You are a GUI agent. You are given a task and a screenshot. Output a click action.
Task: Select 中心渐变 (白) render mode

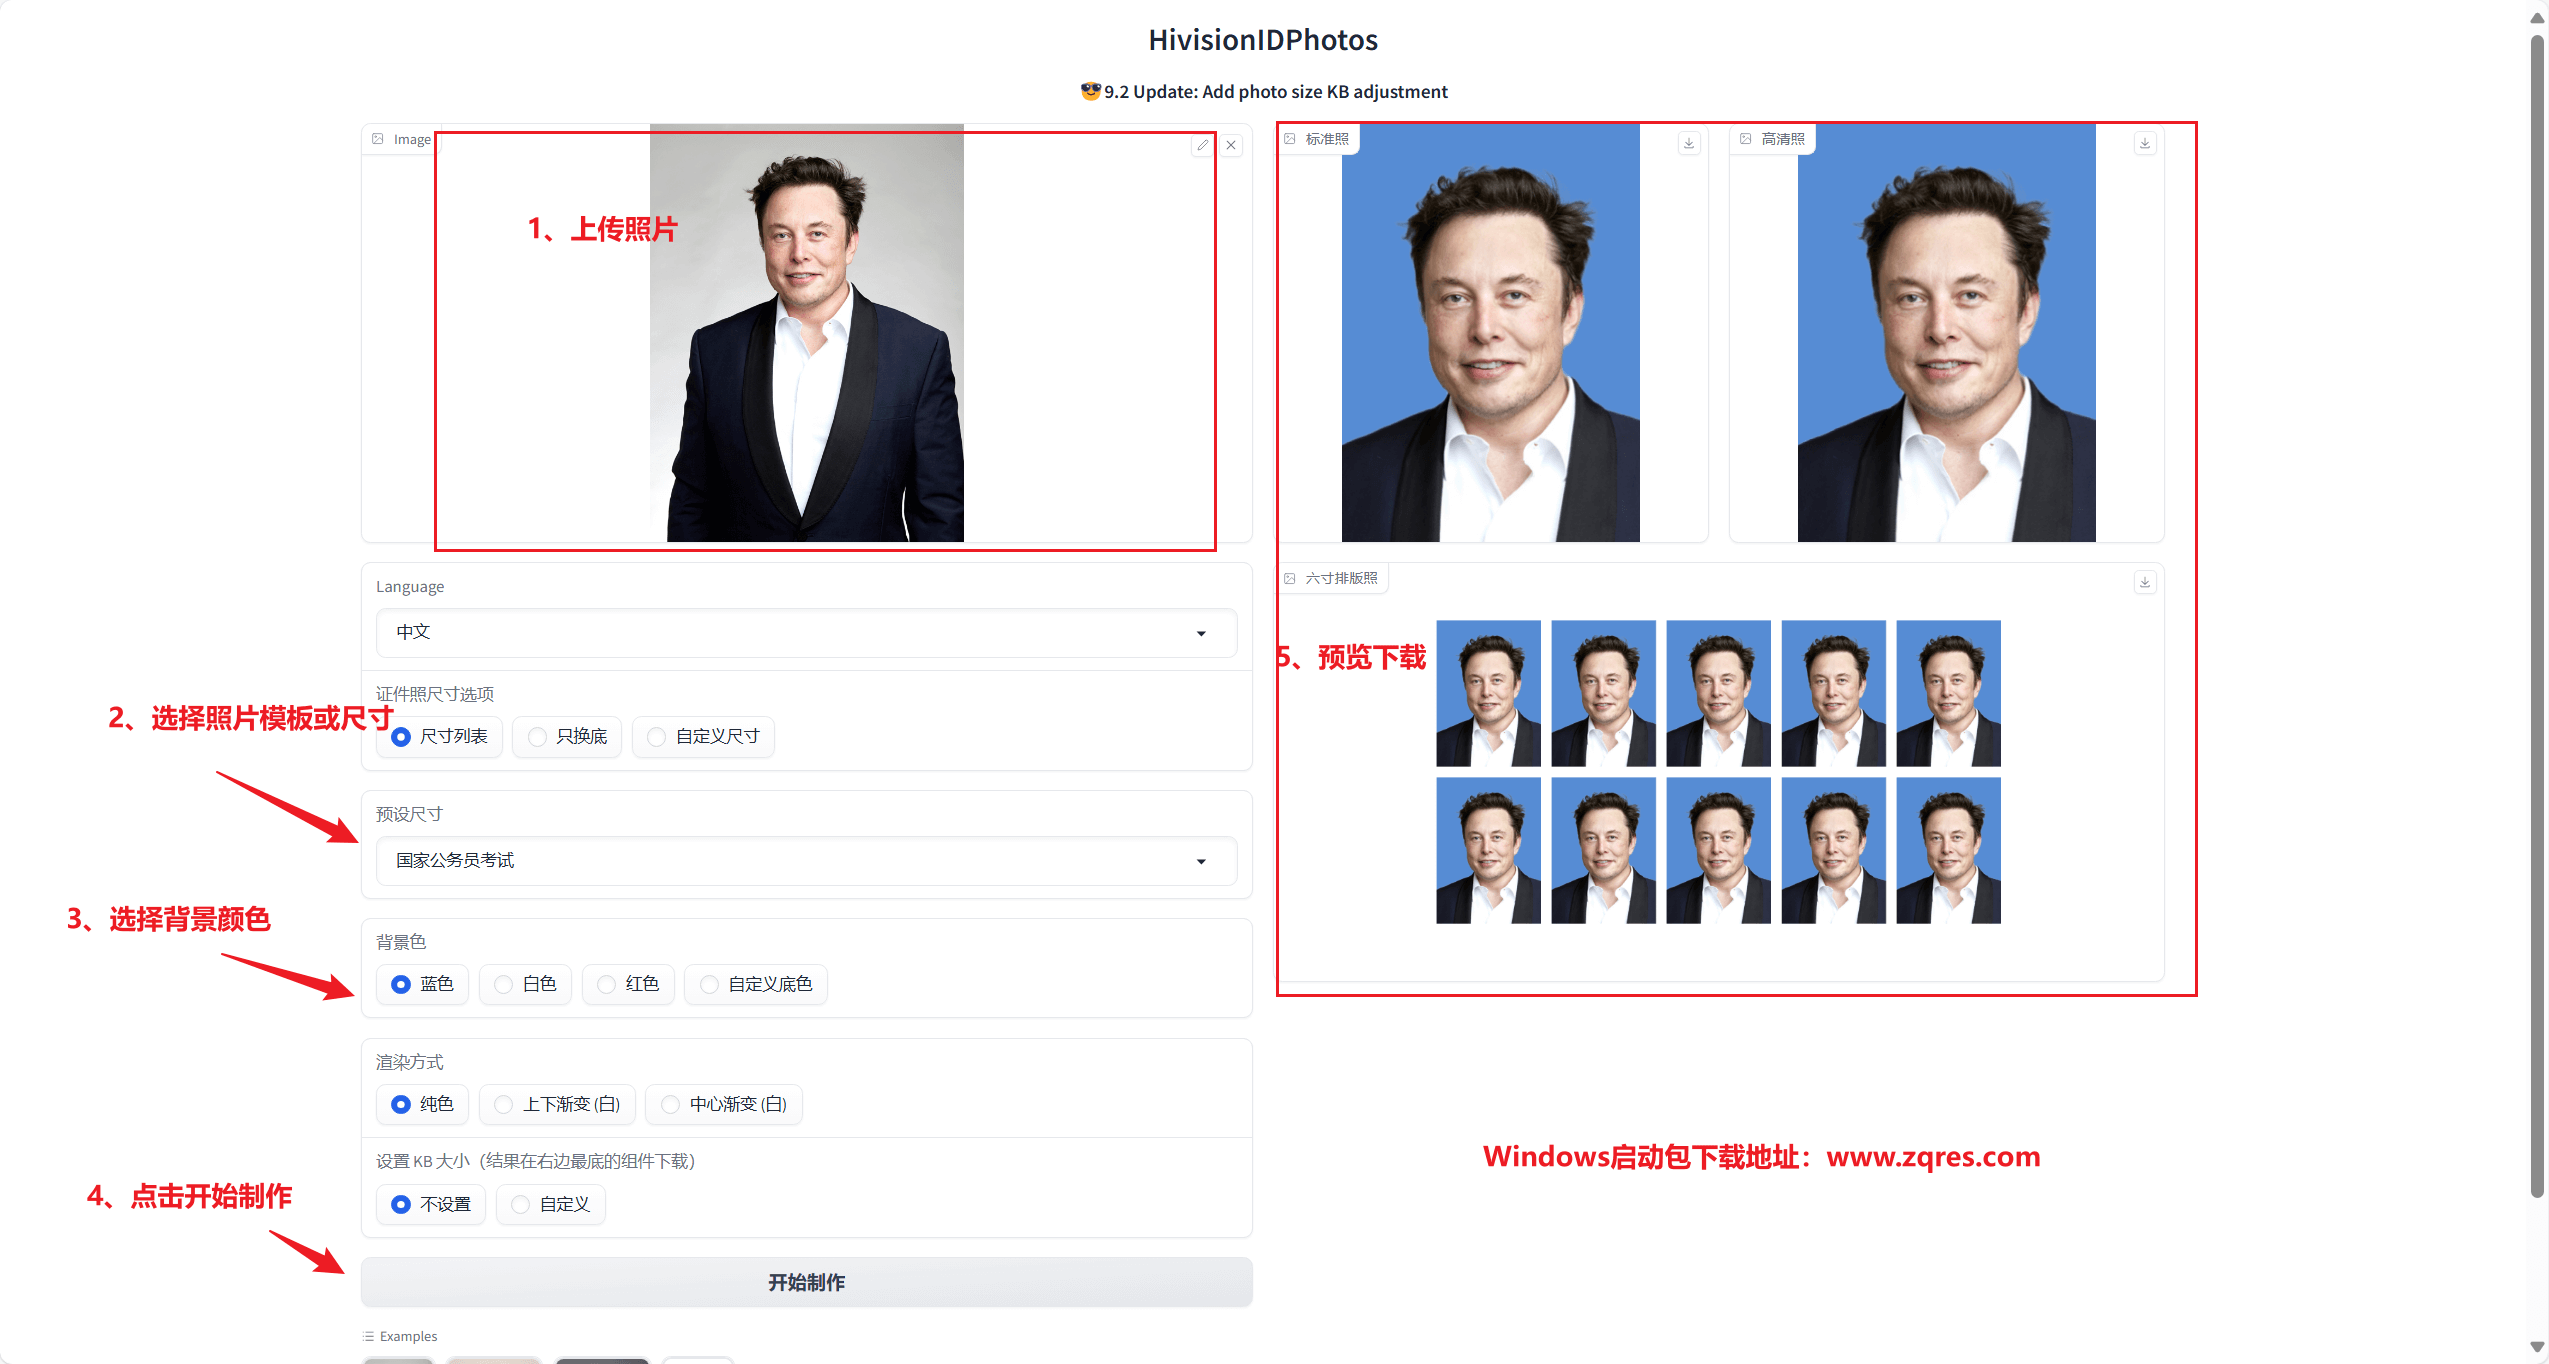[x=724, y=1105]
